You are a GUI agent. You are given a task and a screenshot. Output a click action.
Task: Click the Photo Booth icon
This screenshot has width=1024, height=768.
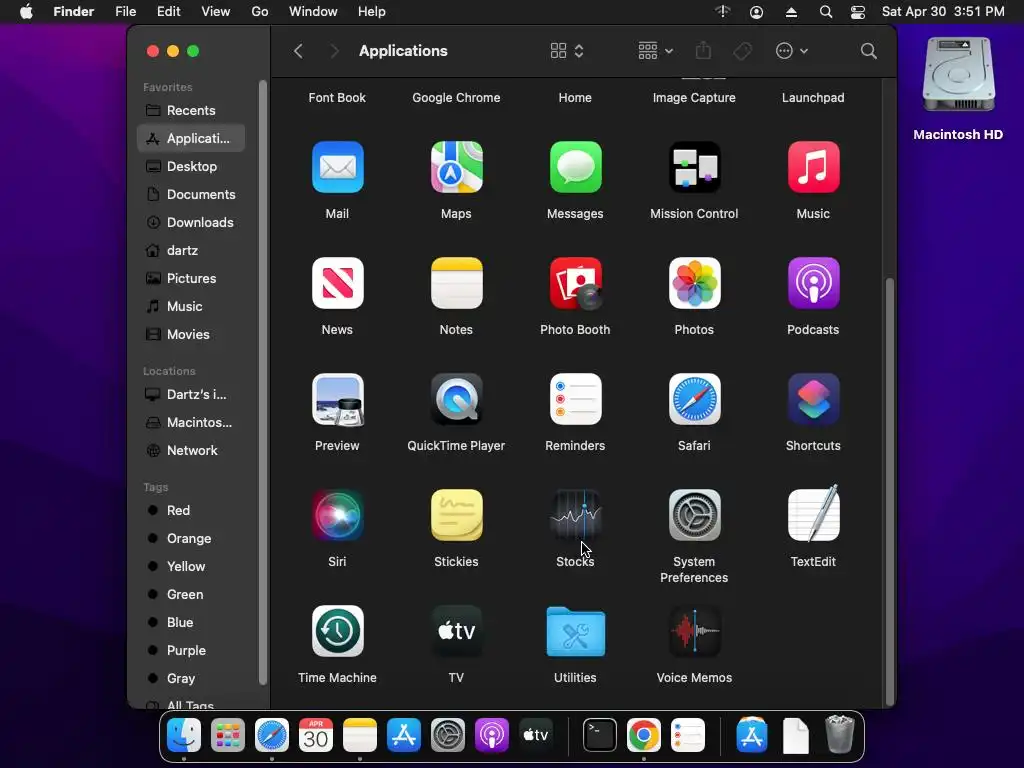575,283
